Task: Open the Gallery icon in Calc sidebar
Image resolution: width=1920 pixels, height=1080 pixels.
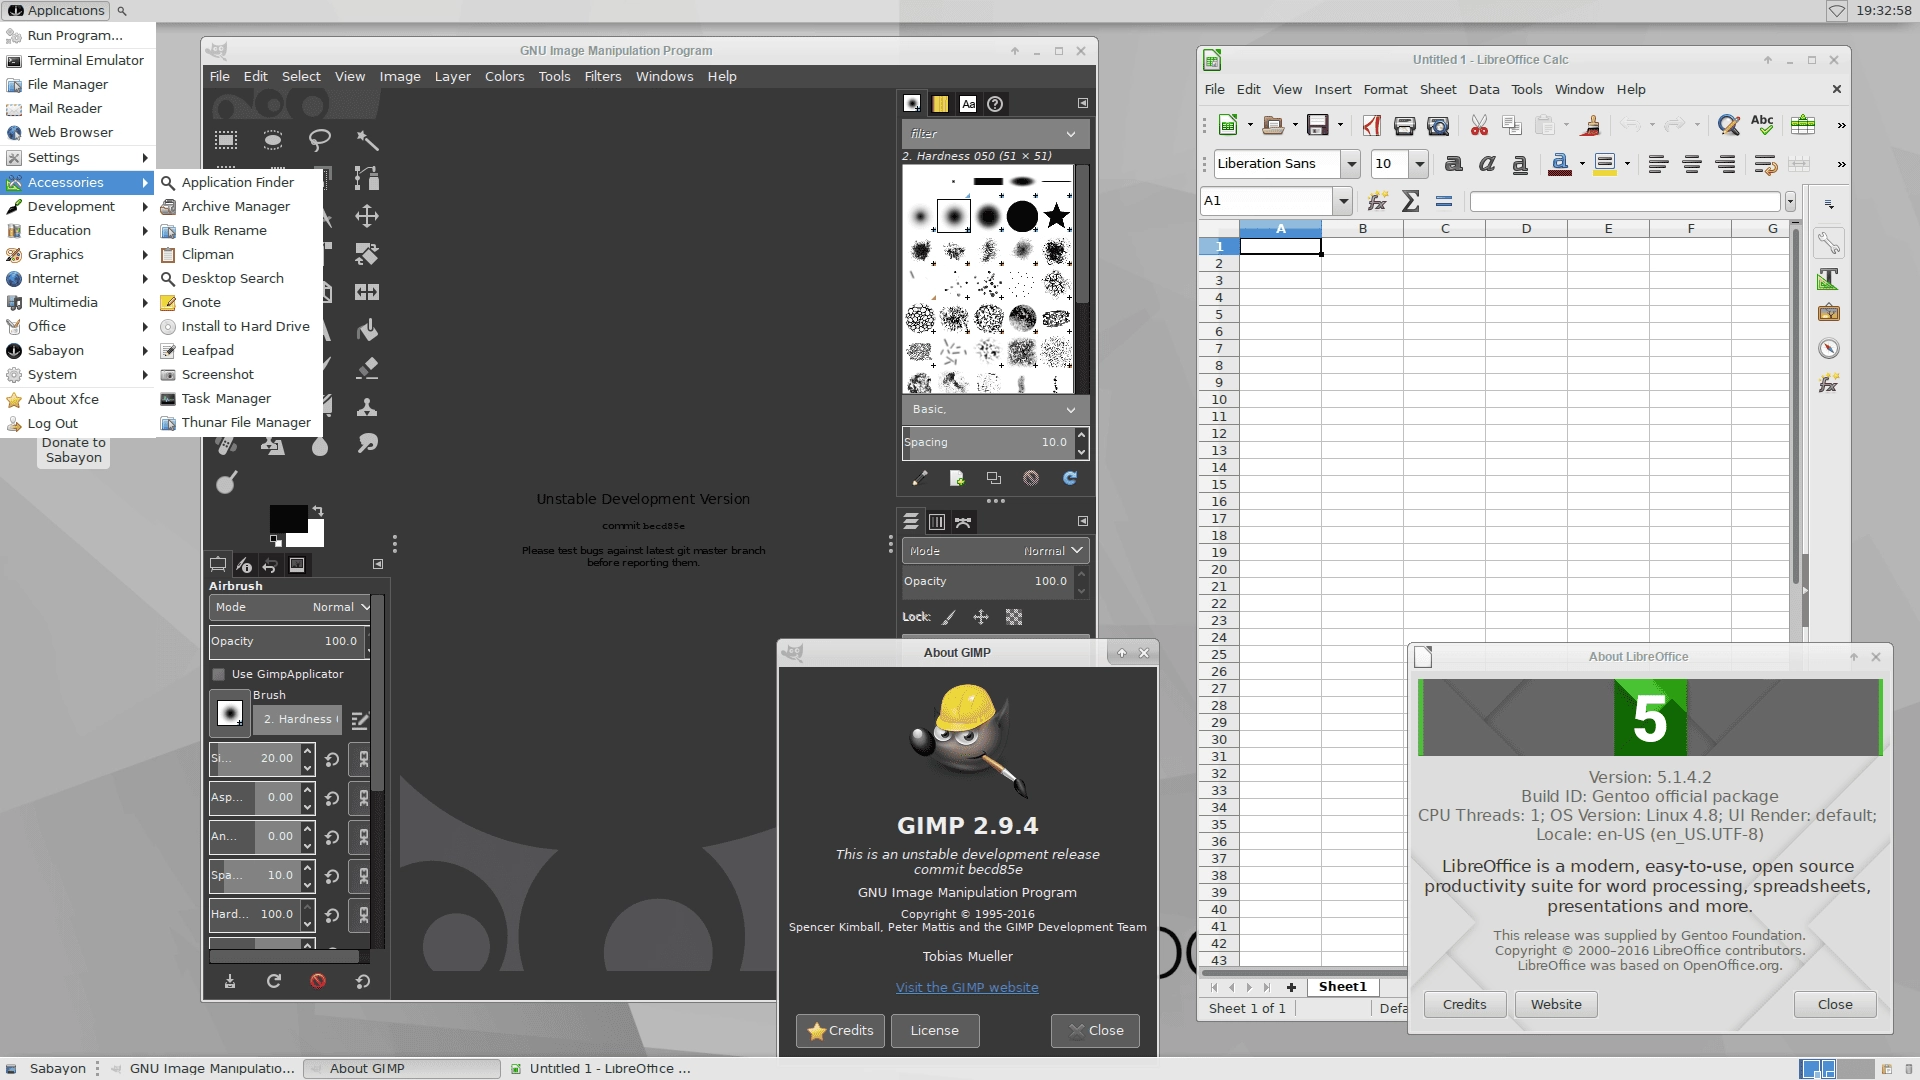Action: 1829,313
